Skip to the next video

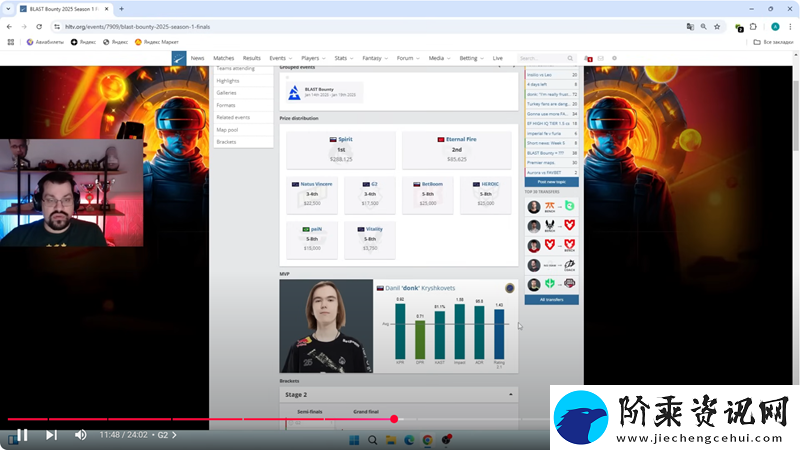coord(51,435)
